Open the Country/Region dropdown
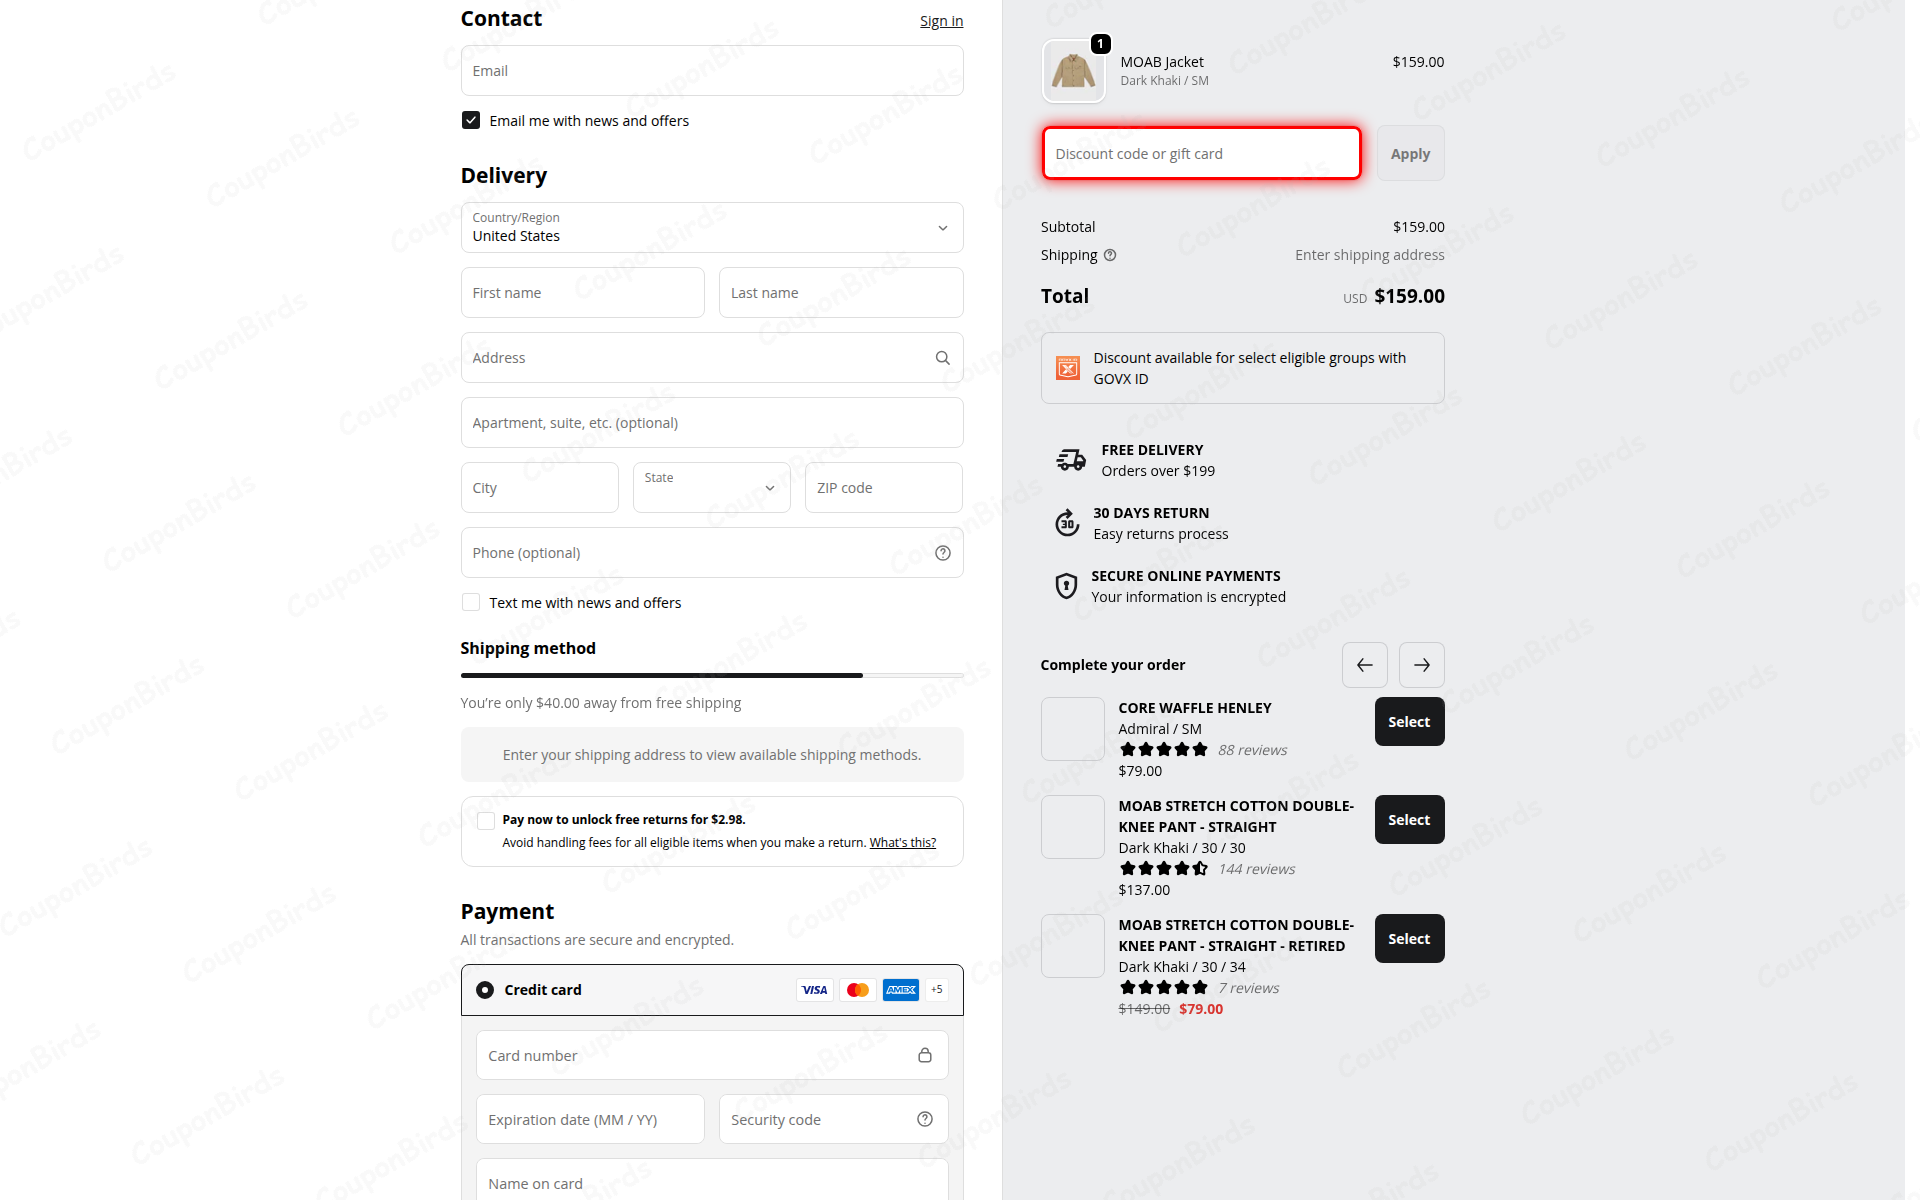The image size is (1920, 1200). [x=712, y=228]
